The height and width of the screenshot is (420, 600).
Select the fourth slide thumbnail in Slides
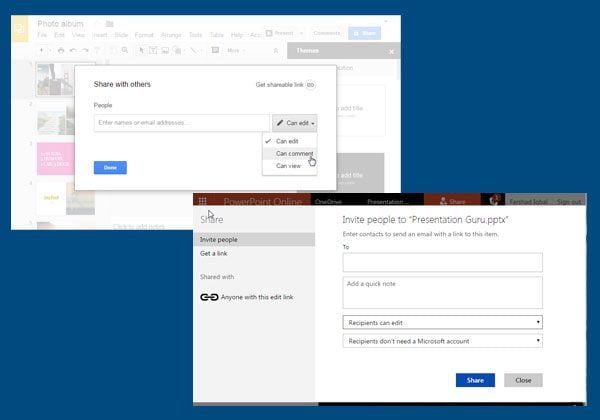click(66, 198)
